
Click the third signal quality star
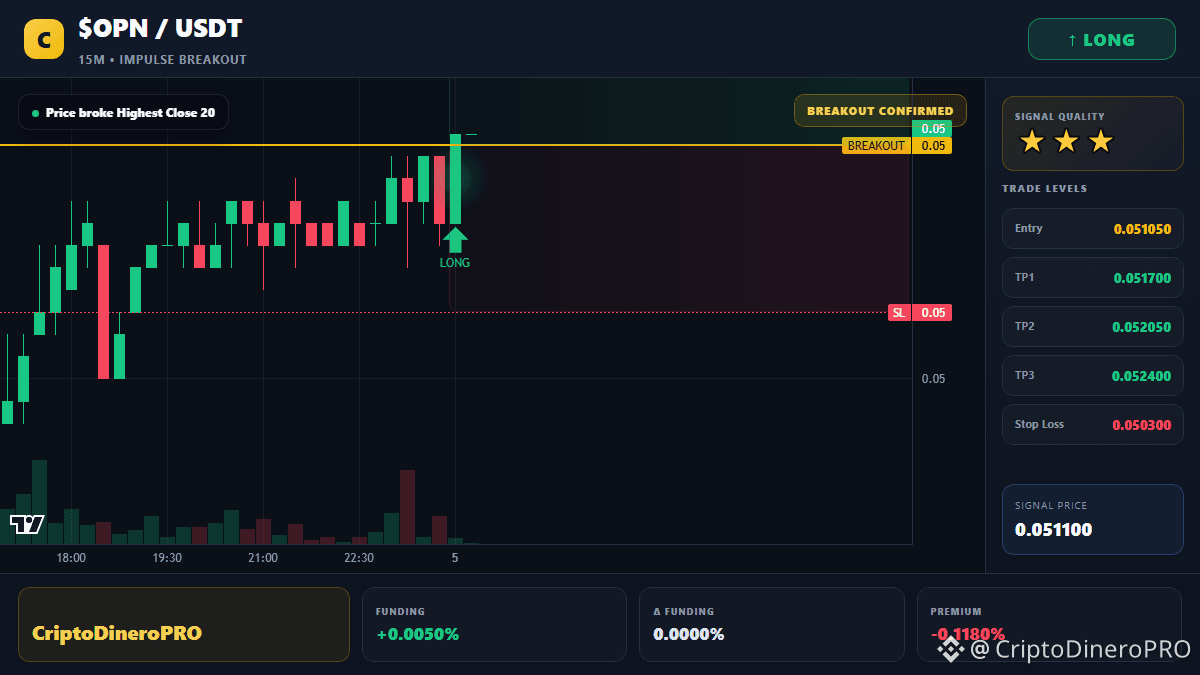tap(1100, 142)
